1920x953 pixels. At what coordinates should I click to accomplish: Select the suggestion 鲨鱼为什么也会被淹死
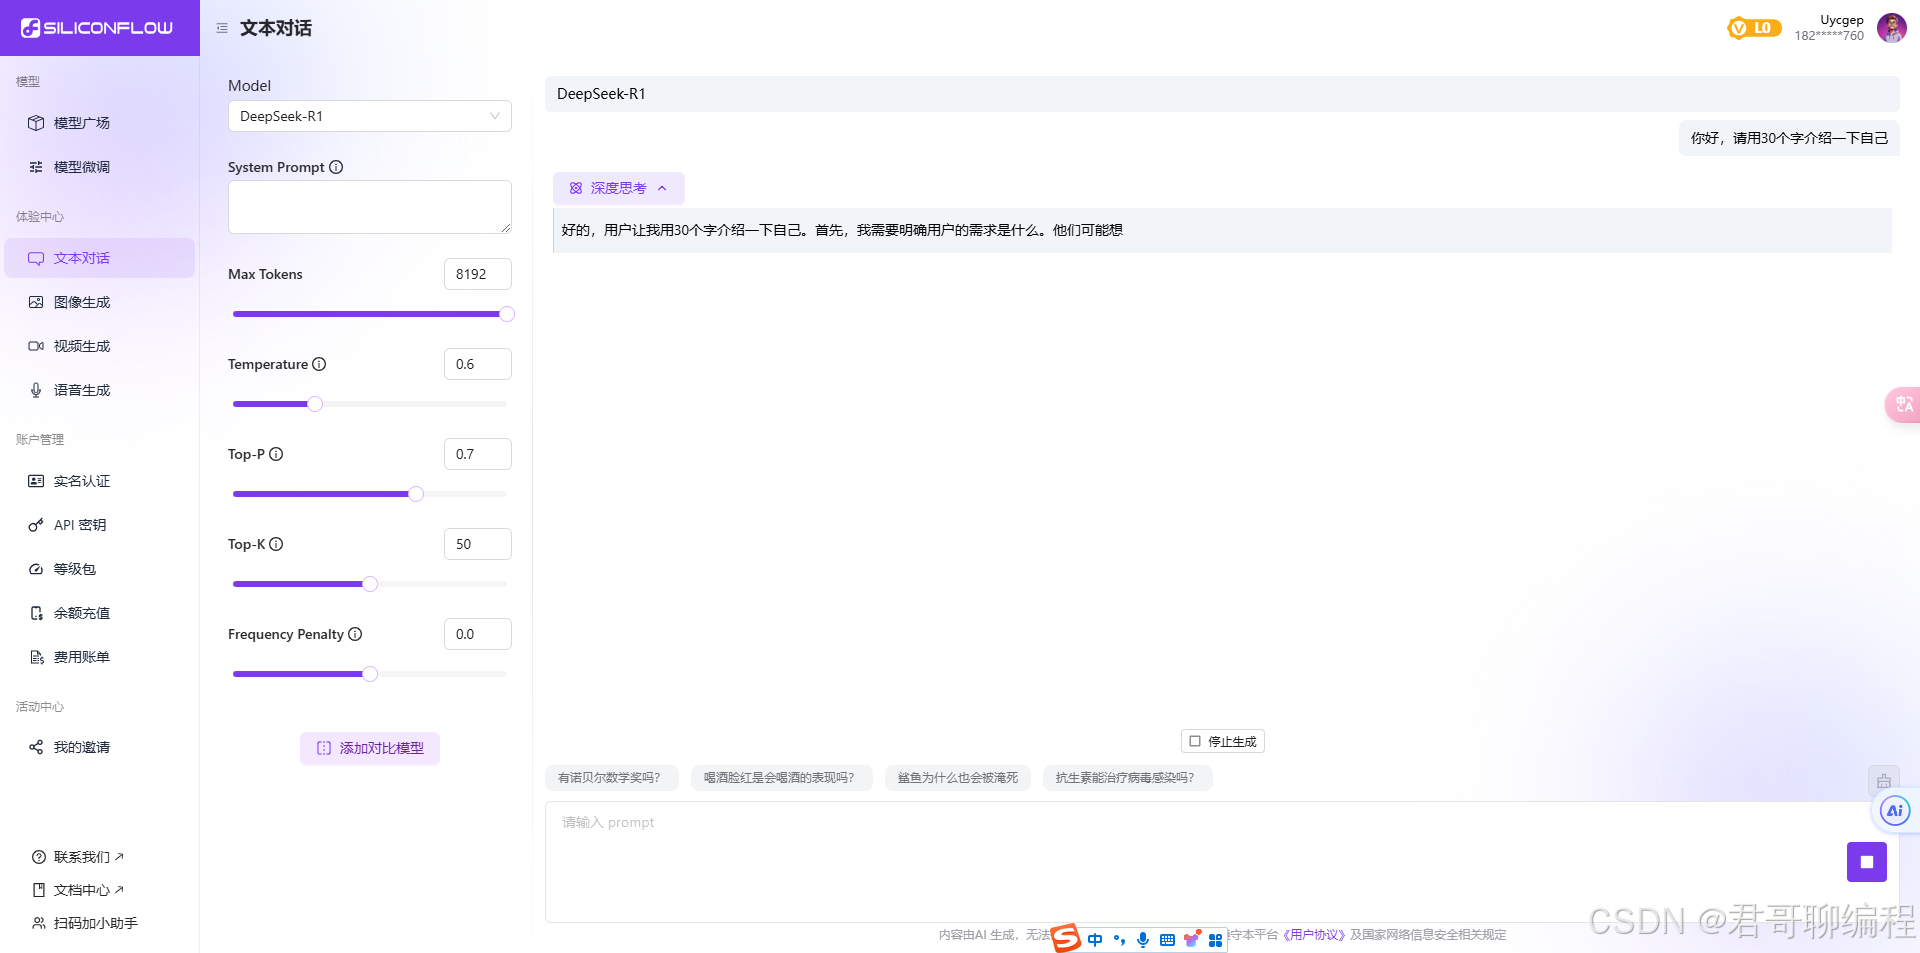pos(958,778)
